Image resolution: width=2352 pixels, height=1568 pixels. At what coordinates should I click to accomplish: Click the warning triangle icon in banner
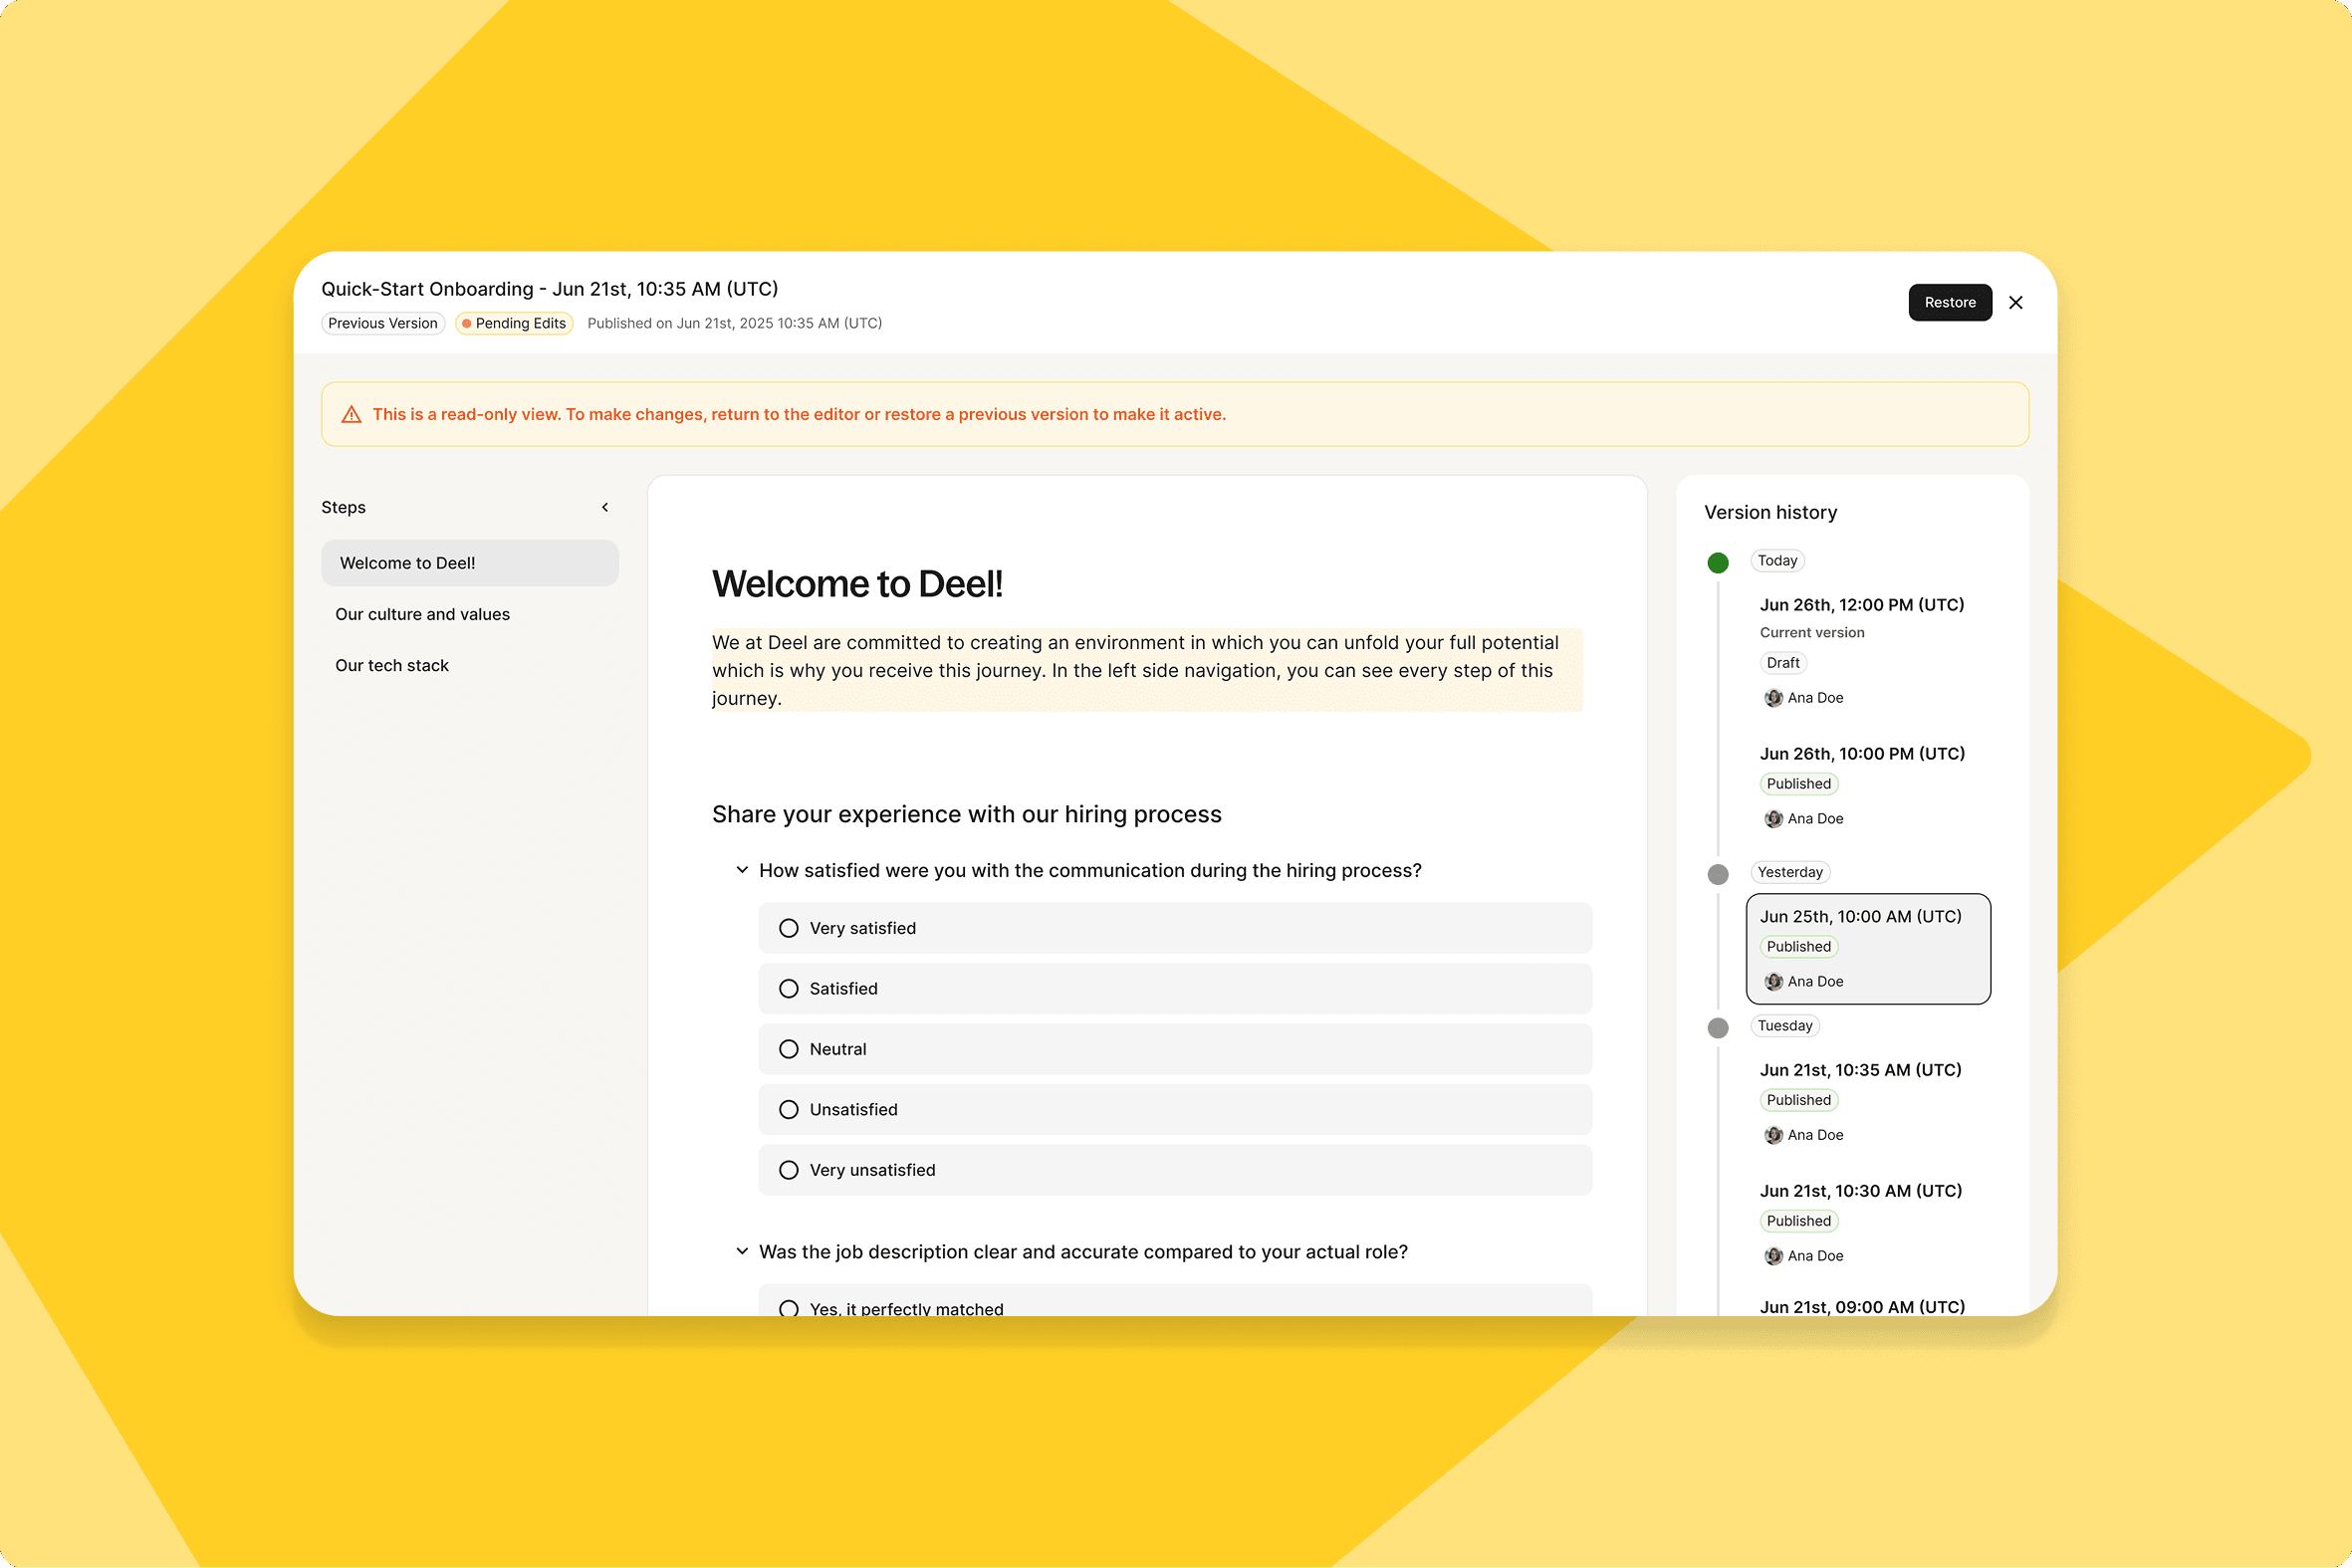351,414
